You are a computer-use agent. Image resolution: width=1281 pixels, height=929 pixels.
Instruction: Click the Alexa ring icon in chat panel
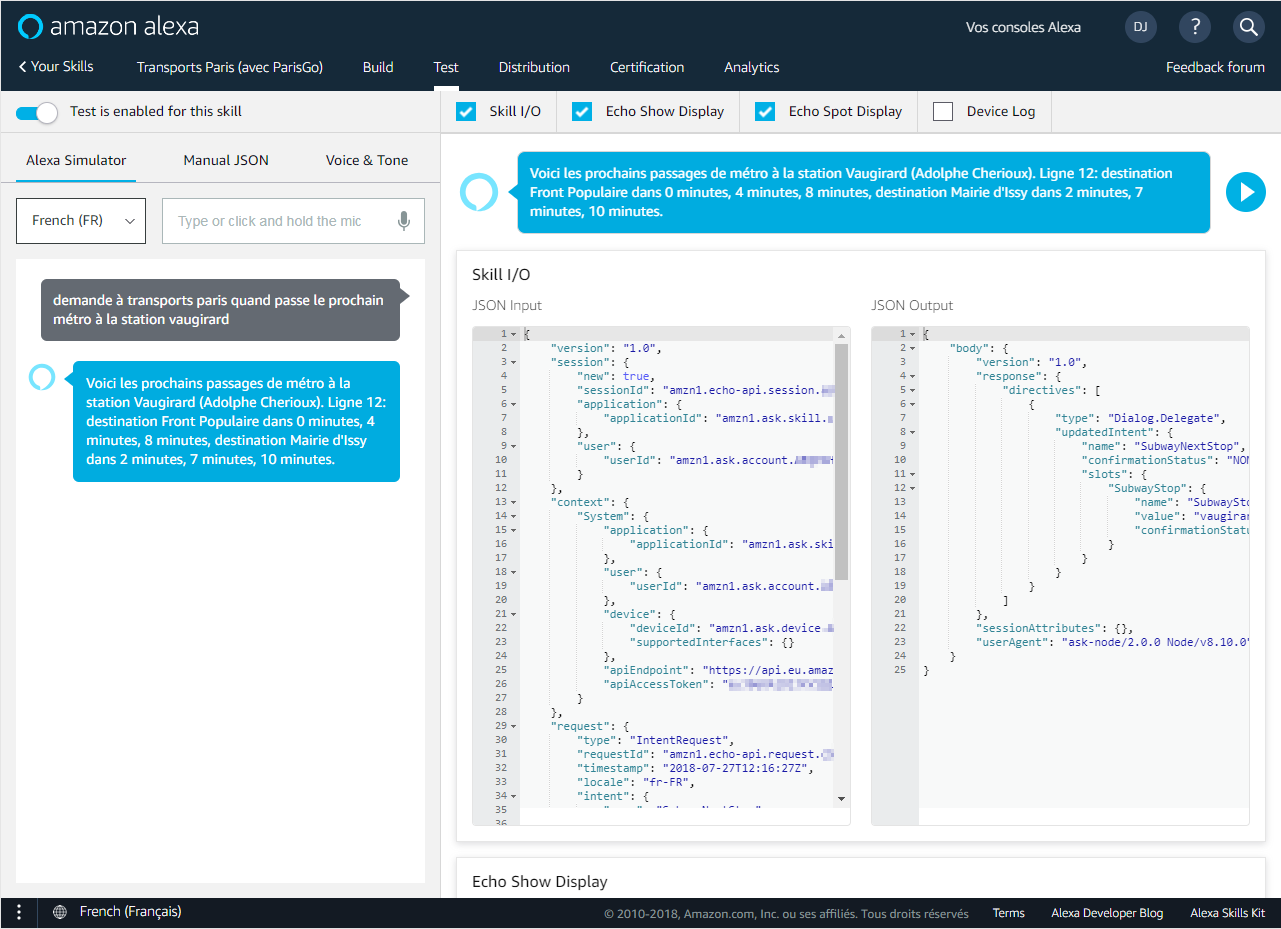point(41,376)
